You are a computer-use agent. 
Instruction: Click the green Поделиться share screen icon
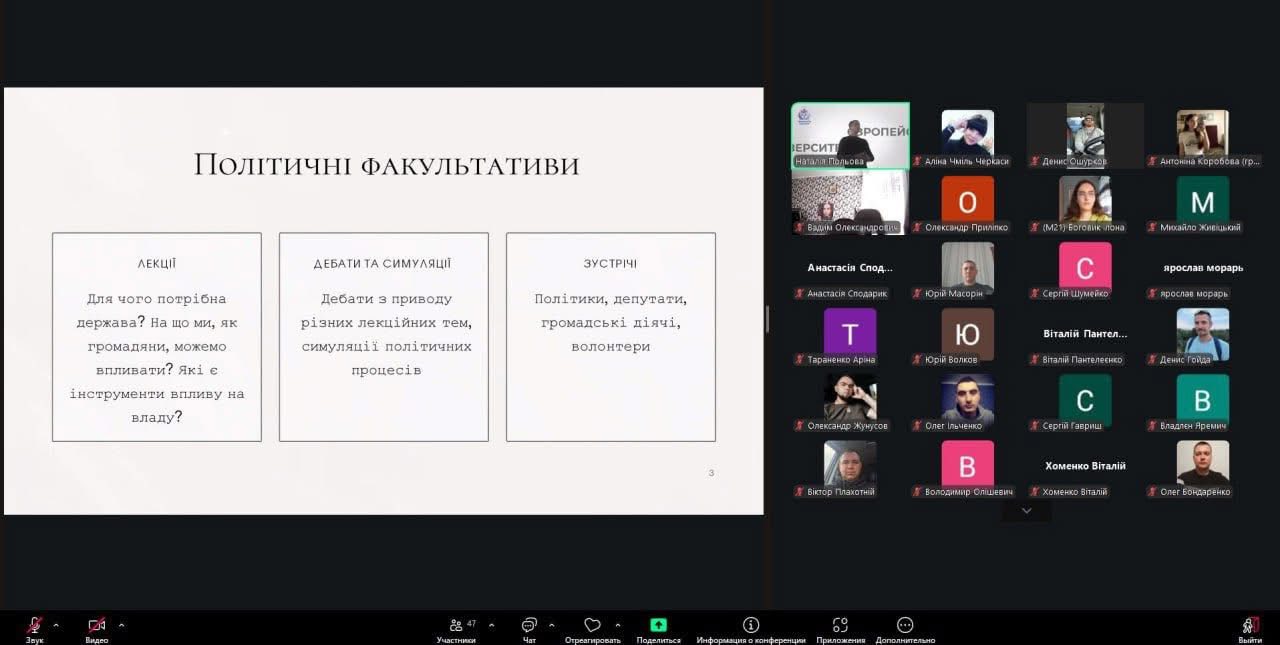(x=658, y=625)
